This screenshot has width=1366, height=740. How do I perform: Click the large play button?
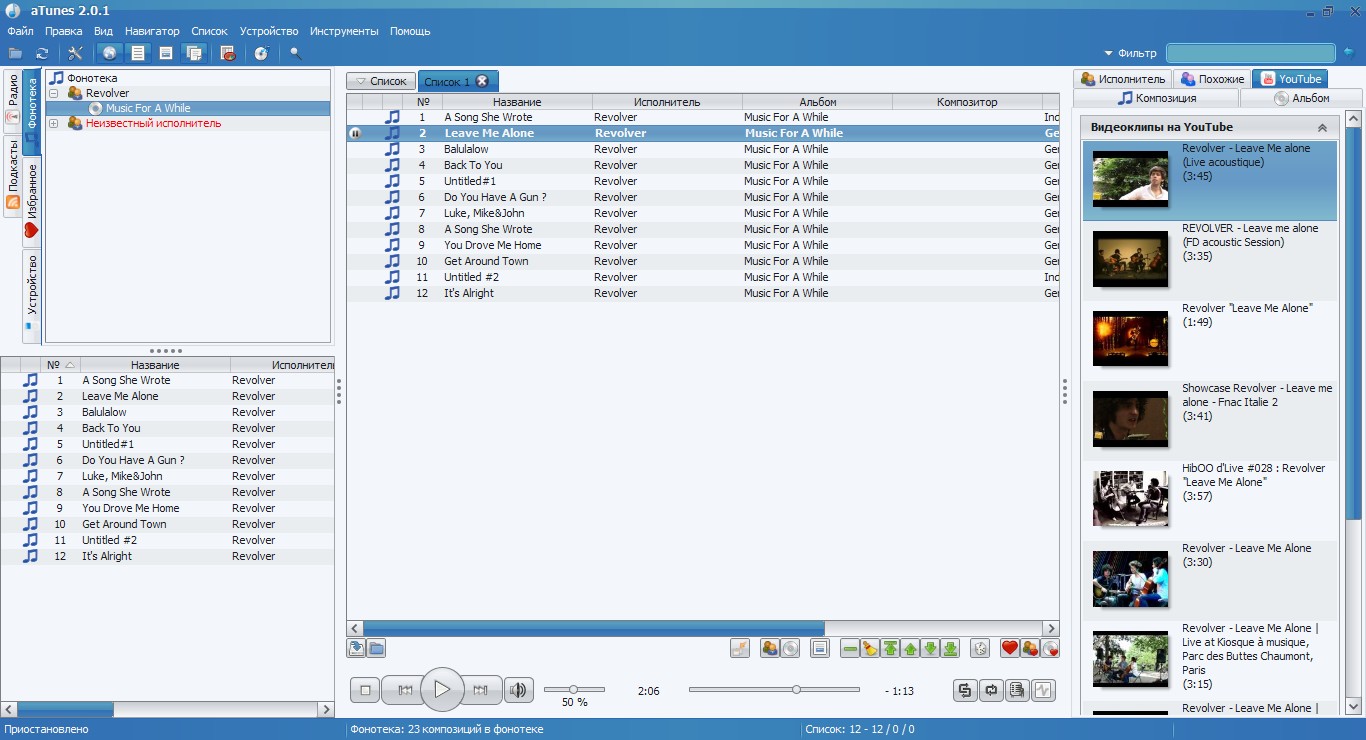coord(442,689)
